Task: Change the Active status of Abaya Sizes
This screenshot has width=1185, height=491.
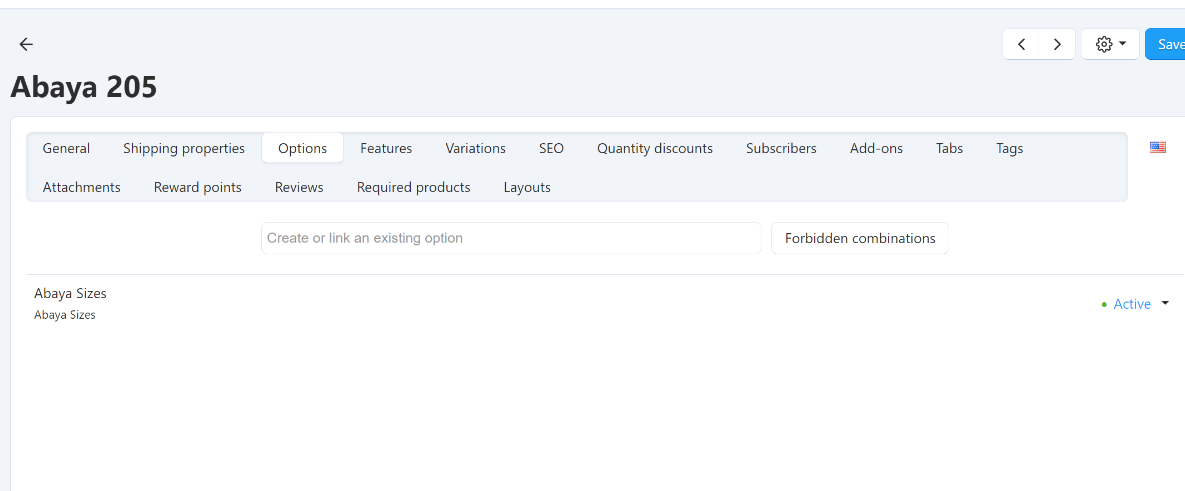Action: click(x=1134, y=304)
